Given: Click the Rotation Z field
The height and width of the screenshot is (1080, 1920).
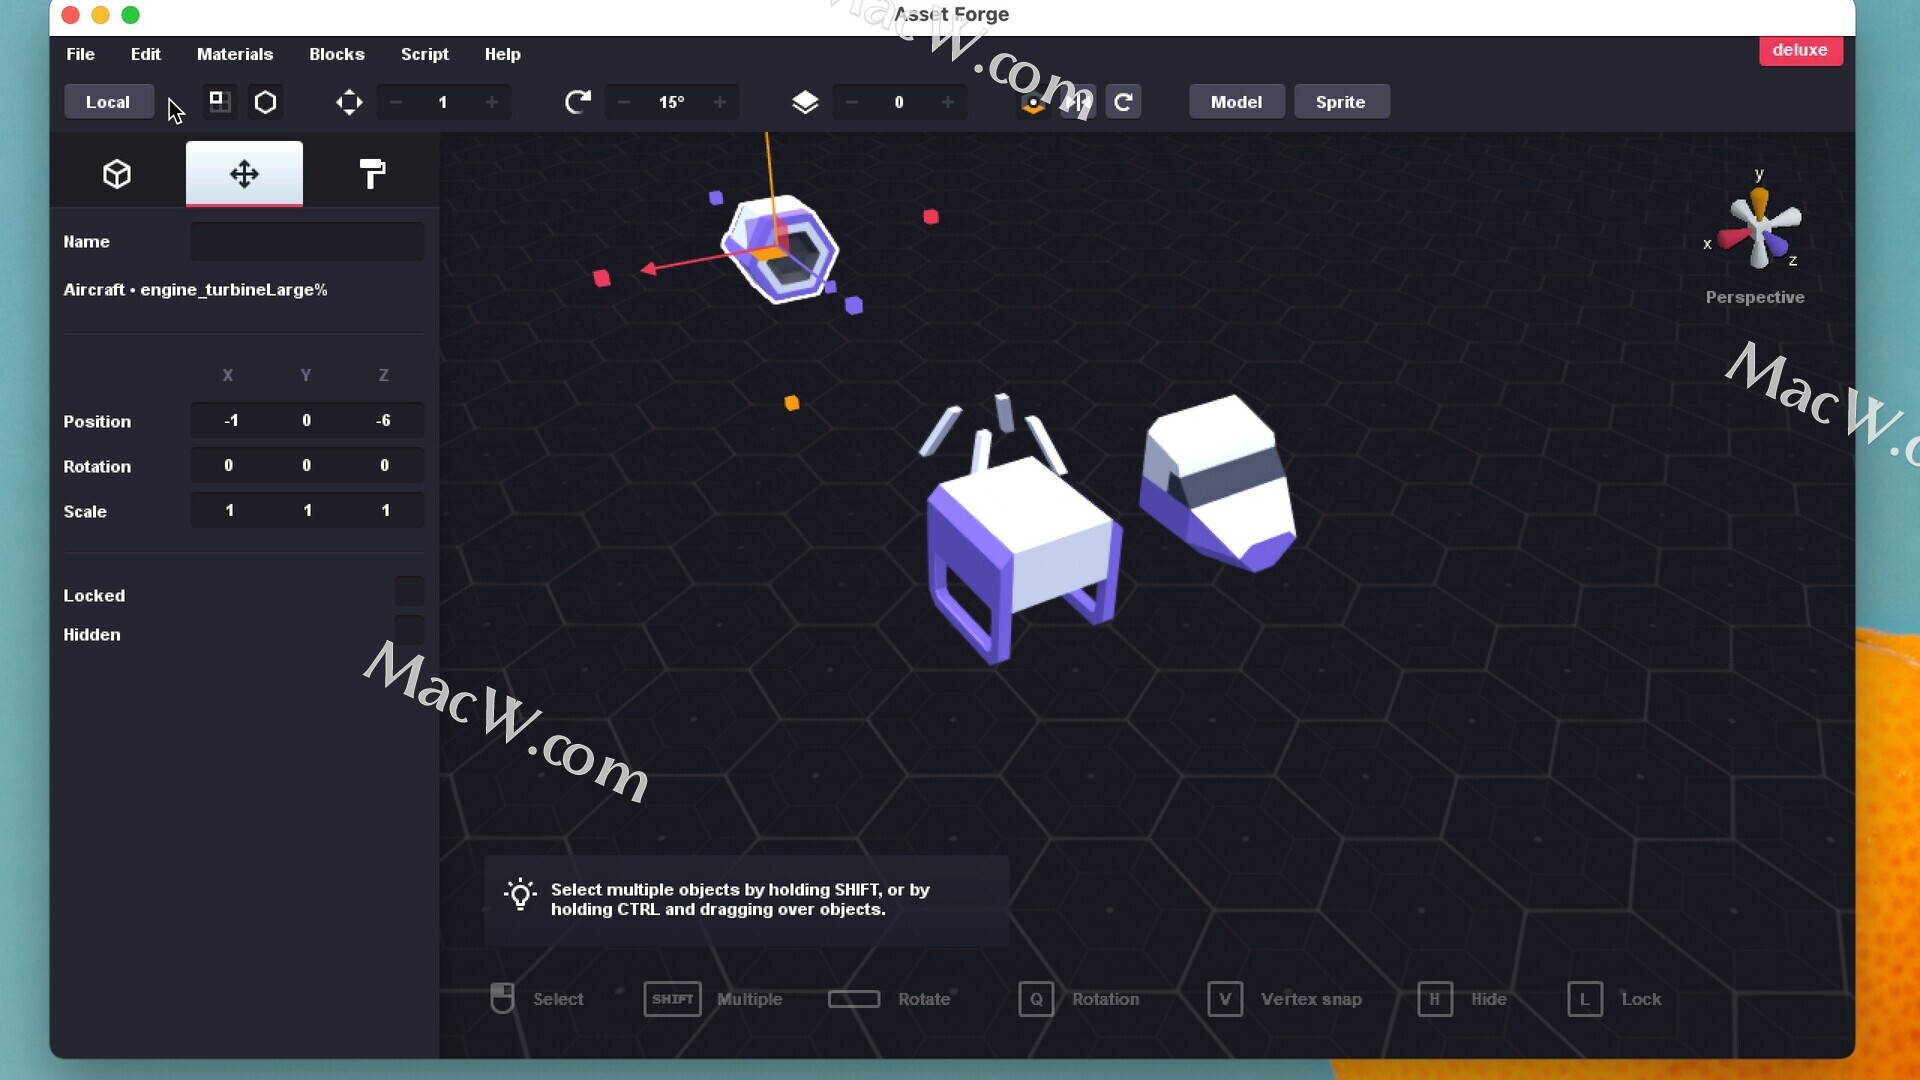Looking at the screenshot, I should click(384, 465).
